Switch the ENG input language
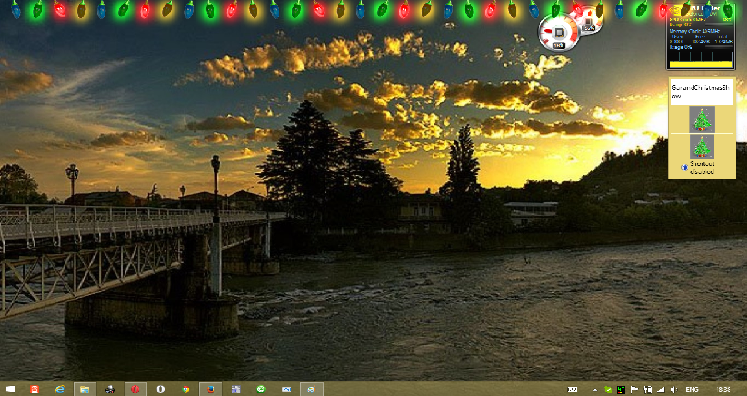 692,389
